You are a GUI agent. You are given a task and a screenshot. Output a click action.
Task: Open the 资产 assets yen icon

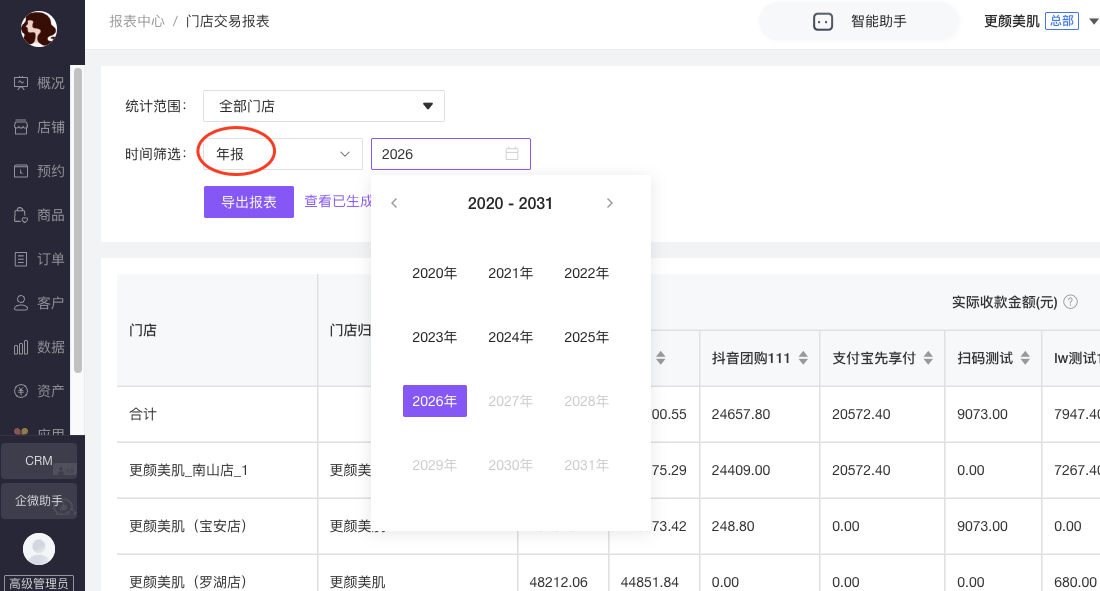[x=21, y=391]
